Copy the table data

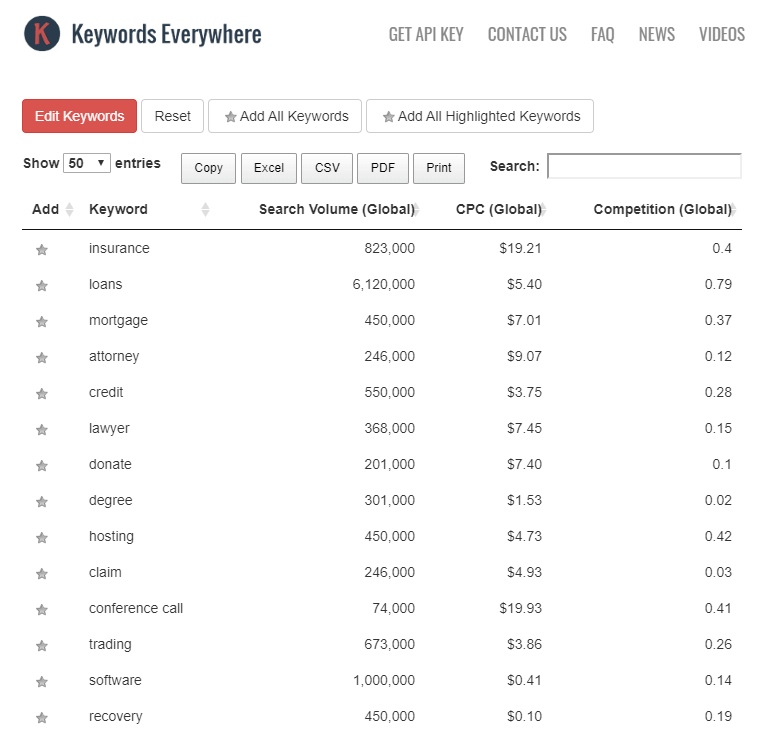pos(209,168)
